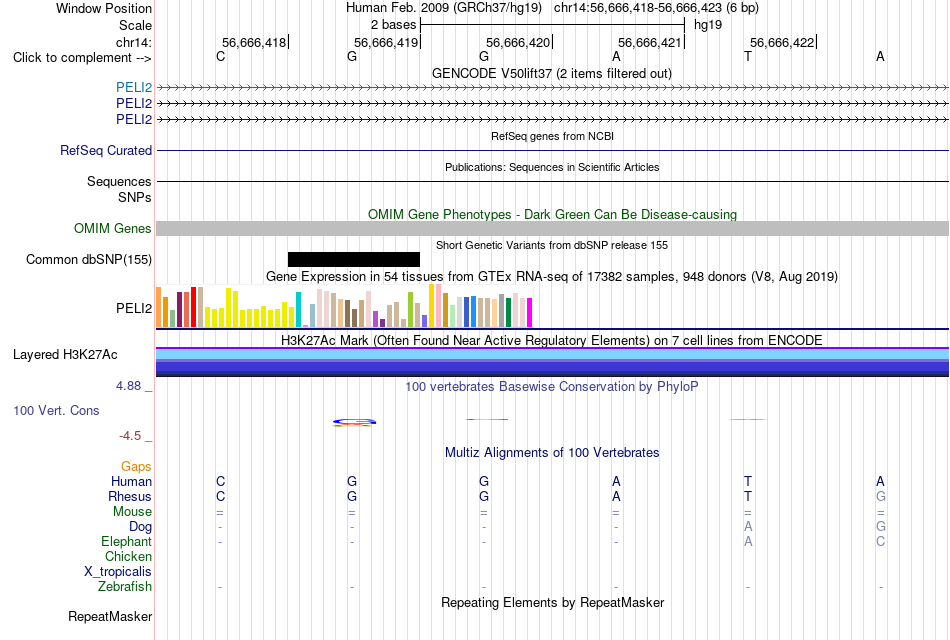Click coordinate label 56,666,418

(x=254, y=42)
